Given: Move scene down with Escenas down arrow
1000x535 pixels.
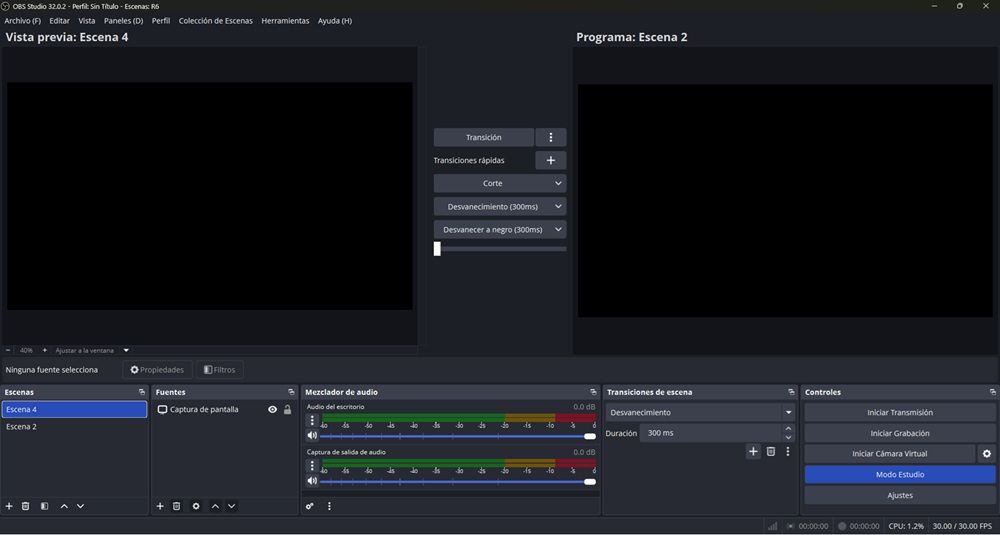Looking at the screenshot, I should 80,506.
